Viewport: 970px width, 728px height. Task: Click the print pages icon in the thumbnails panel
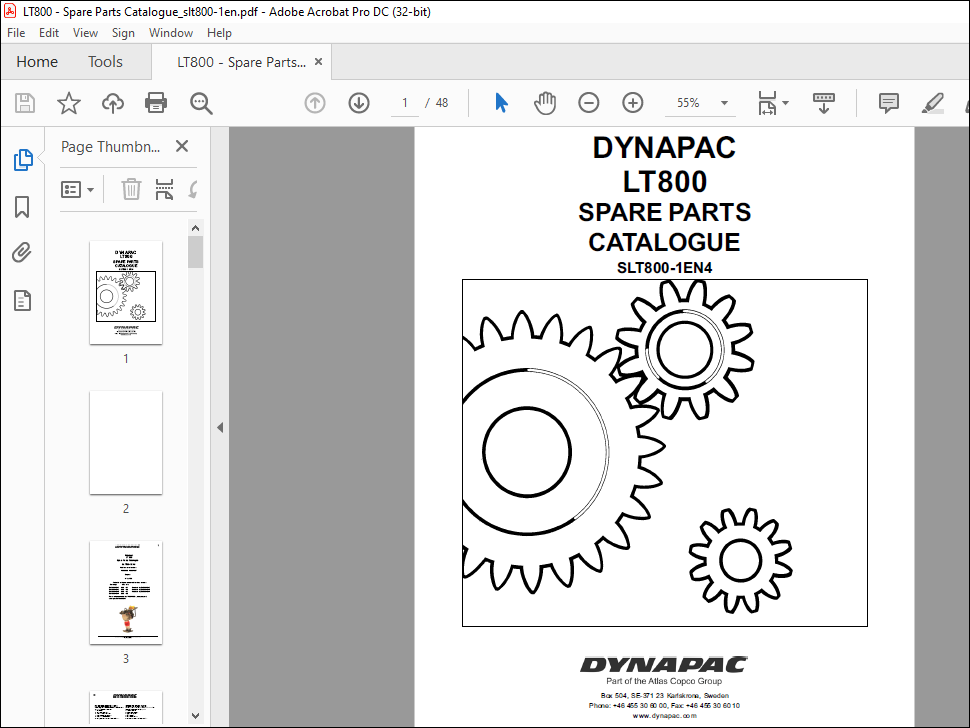tap(164, 189)
